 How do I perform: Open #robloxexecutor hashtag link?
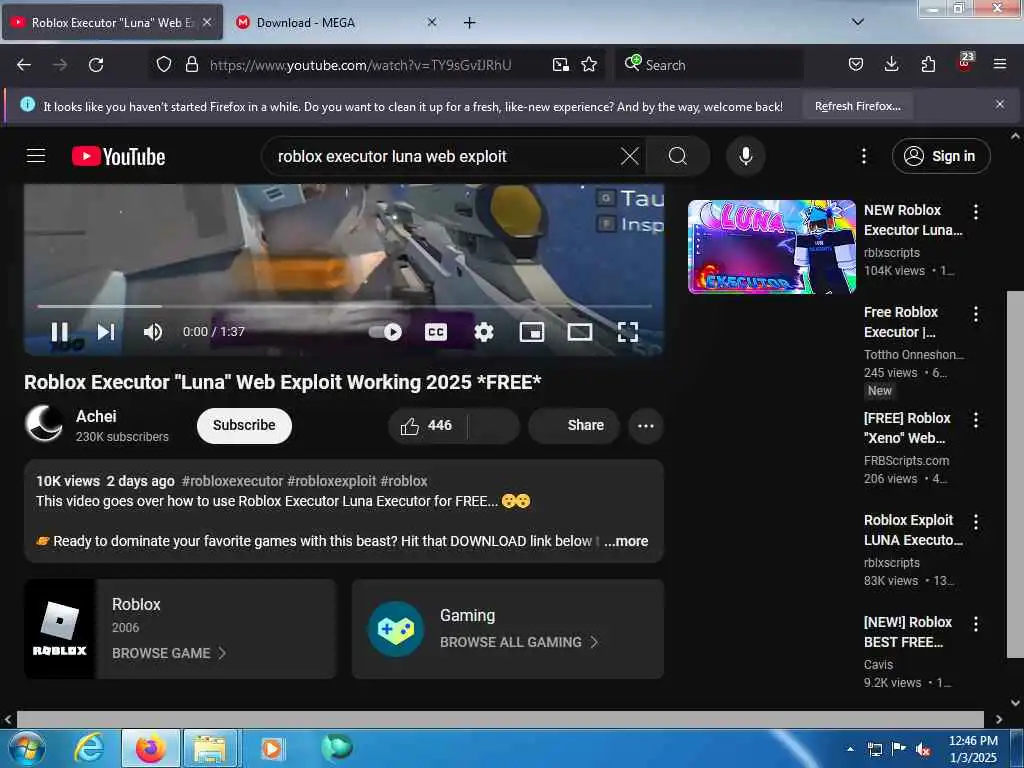(x=232, y=481)
